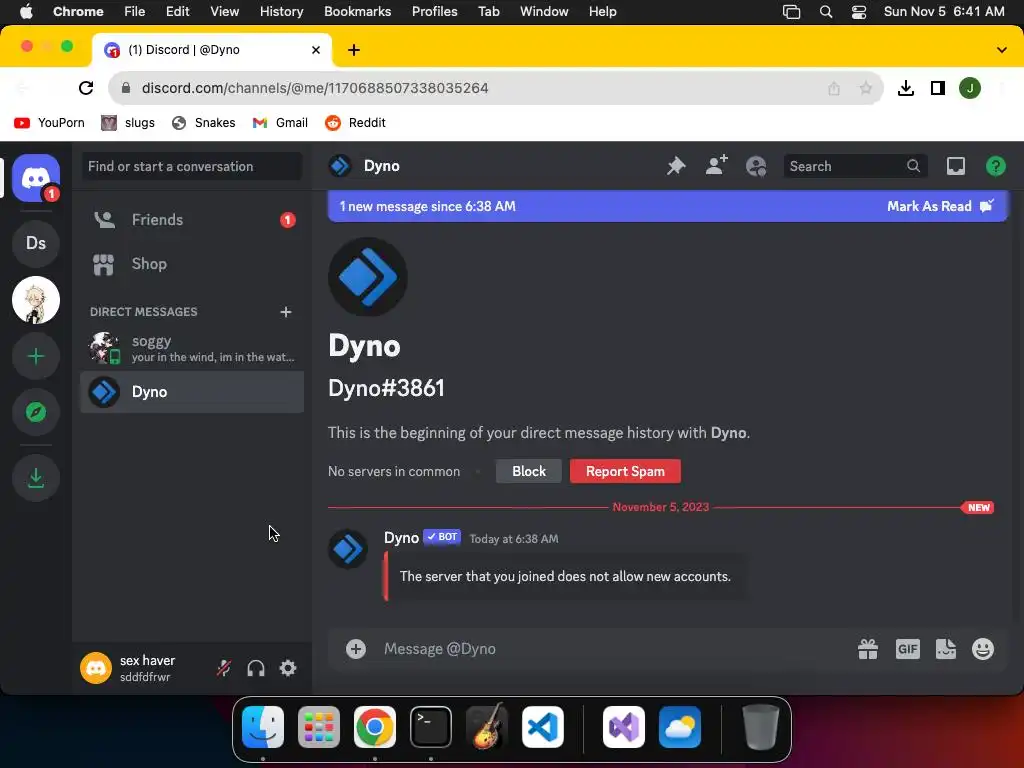Open the slugs bookmark
The image size is (1024, 768).
tap(128, 123)
